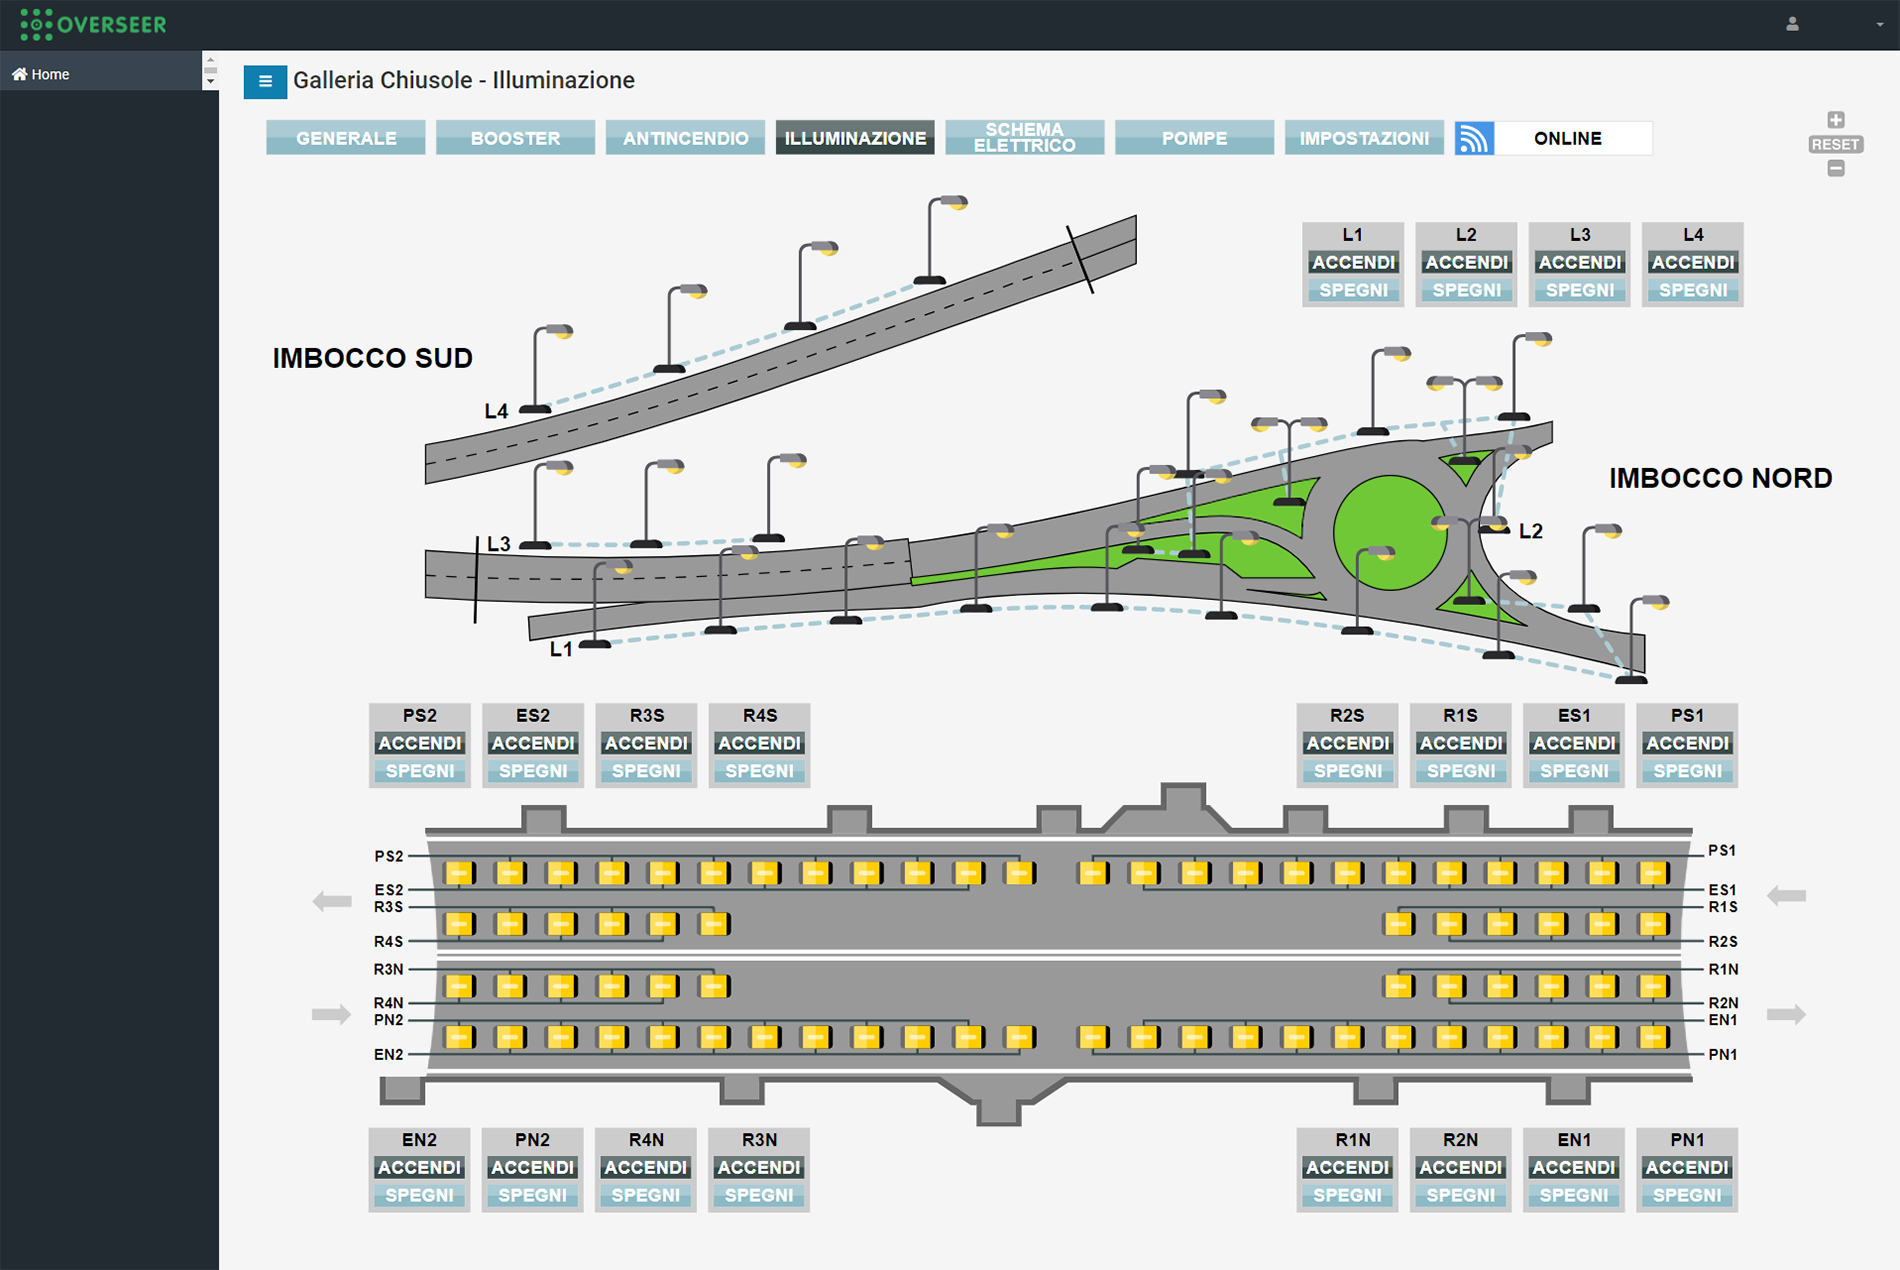Screen dimensions: 1900x1270
Task: Click the lower-right traffic direction arrow
Action: (1786, 1014)
